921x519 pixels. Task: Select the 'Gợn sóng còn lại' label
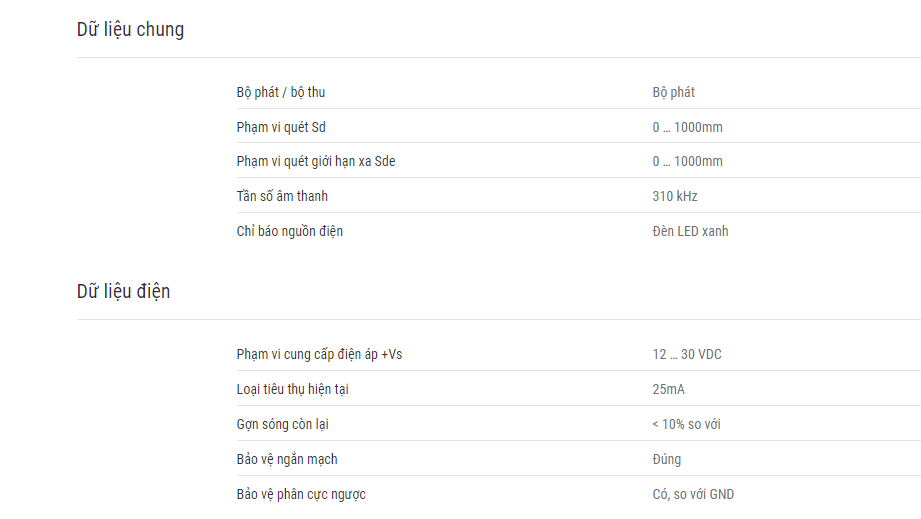point(283,424)
